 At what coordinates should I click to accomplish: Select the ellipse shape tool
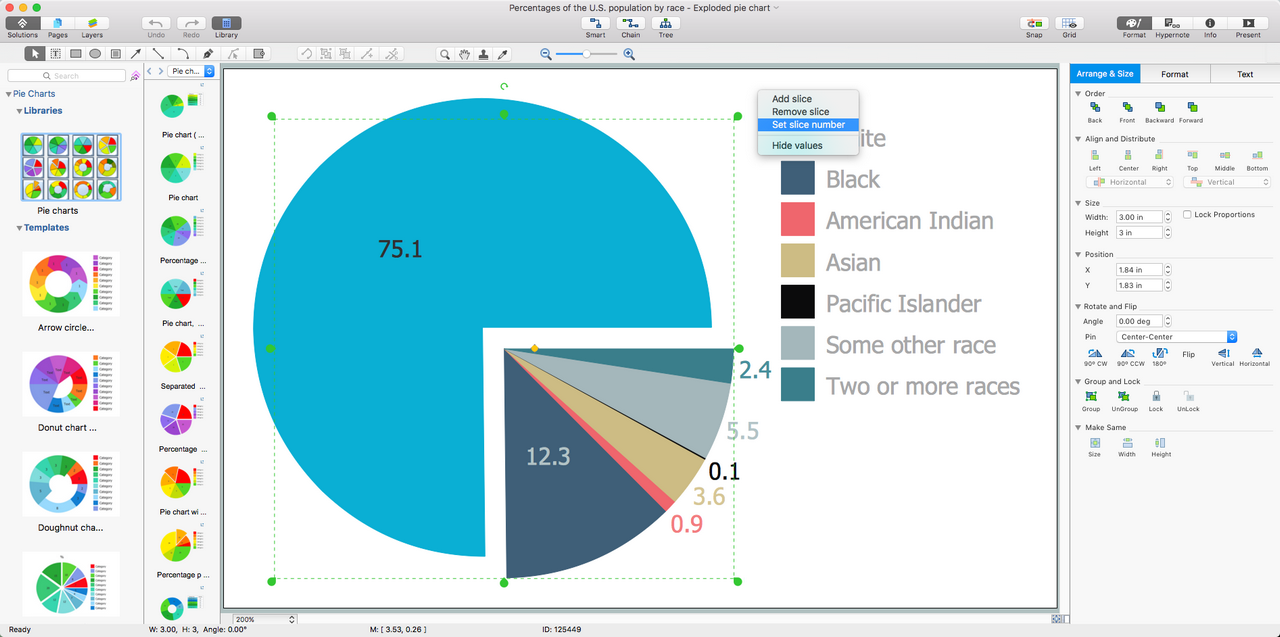coord(95,54)
